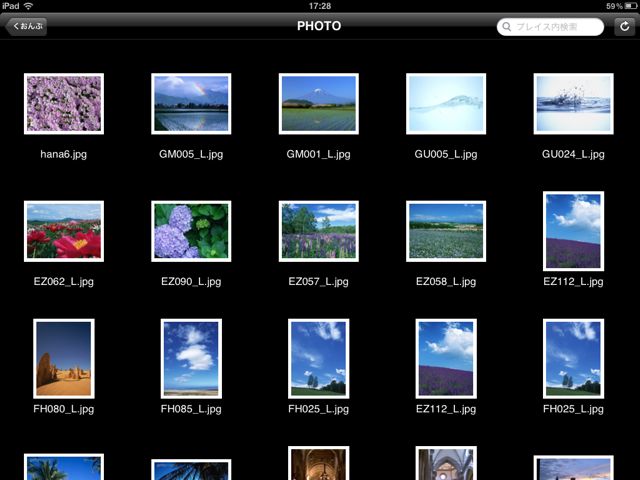Open the GM001_L.jpg Mount Fuji thumbnail
This screenshot has height=480, width=640.
[x=318, y=104]
